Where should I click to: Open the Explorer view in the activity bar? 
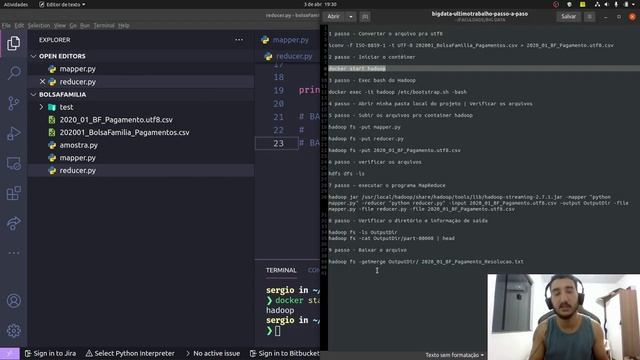[13, 43]
